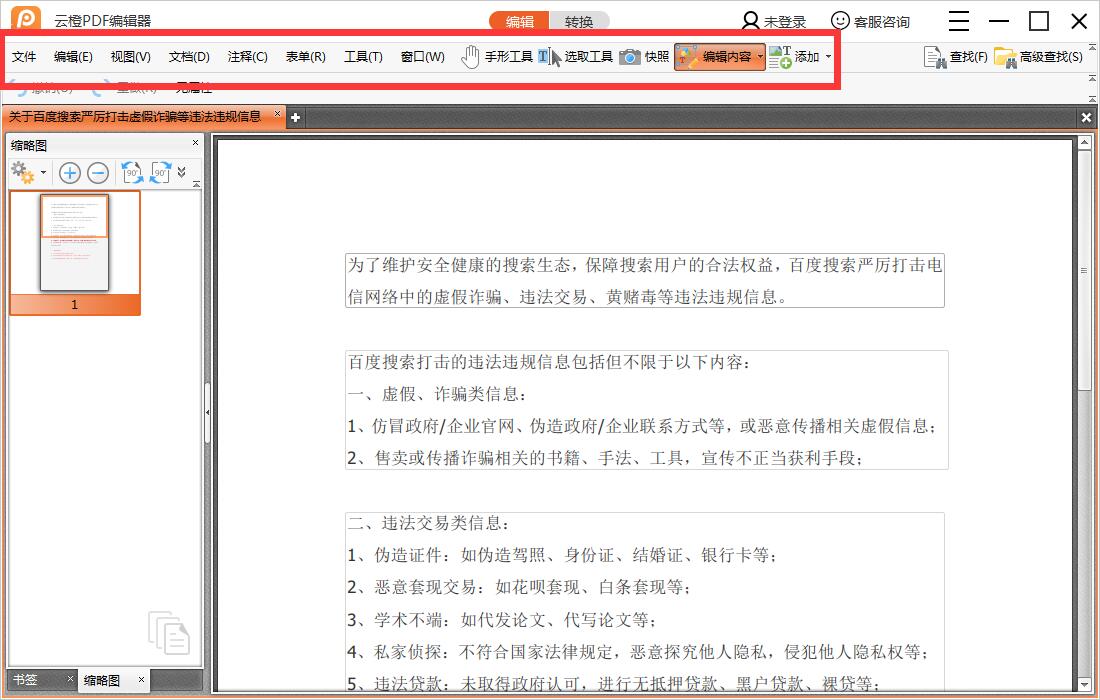Screen dimensions: 1100x700
Task: Close the 书签 bottom tab
Action: pos(70,678)
